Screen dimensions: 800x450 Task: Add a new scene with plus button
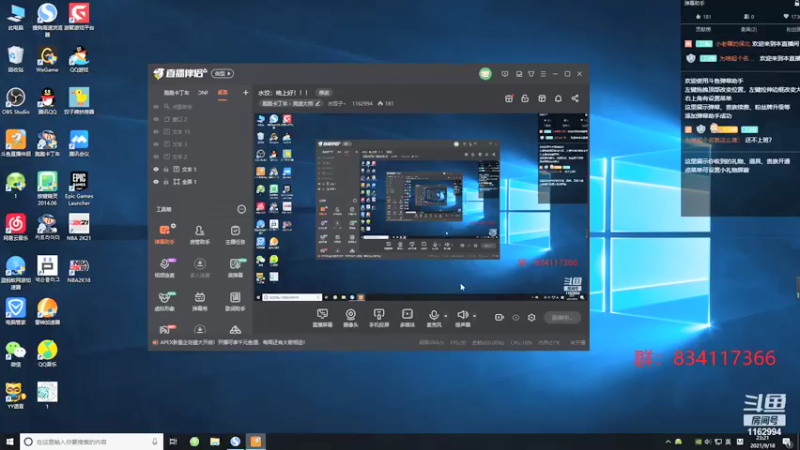point(245,93)
